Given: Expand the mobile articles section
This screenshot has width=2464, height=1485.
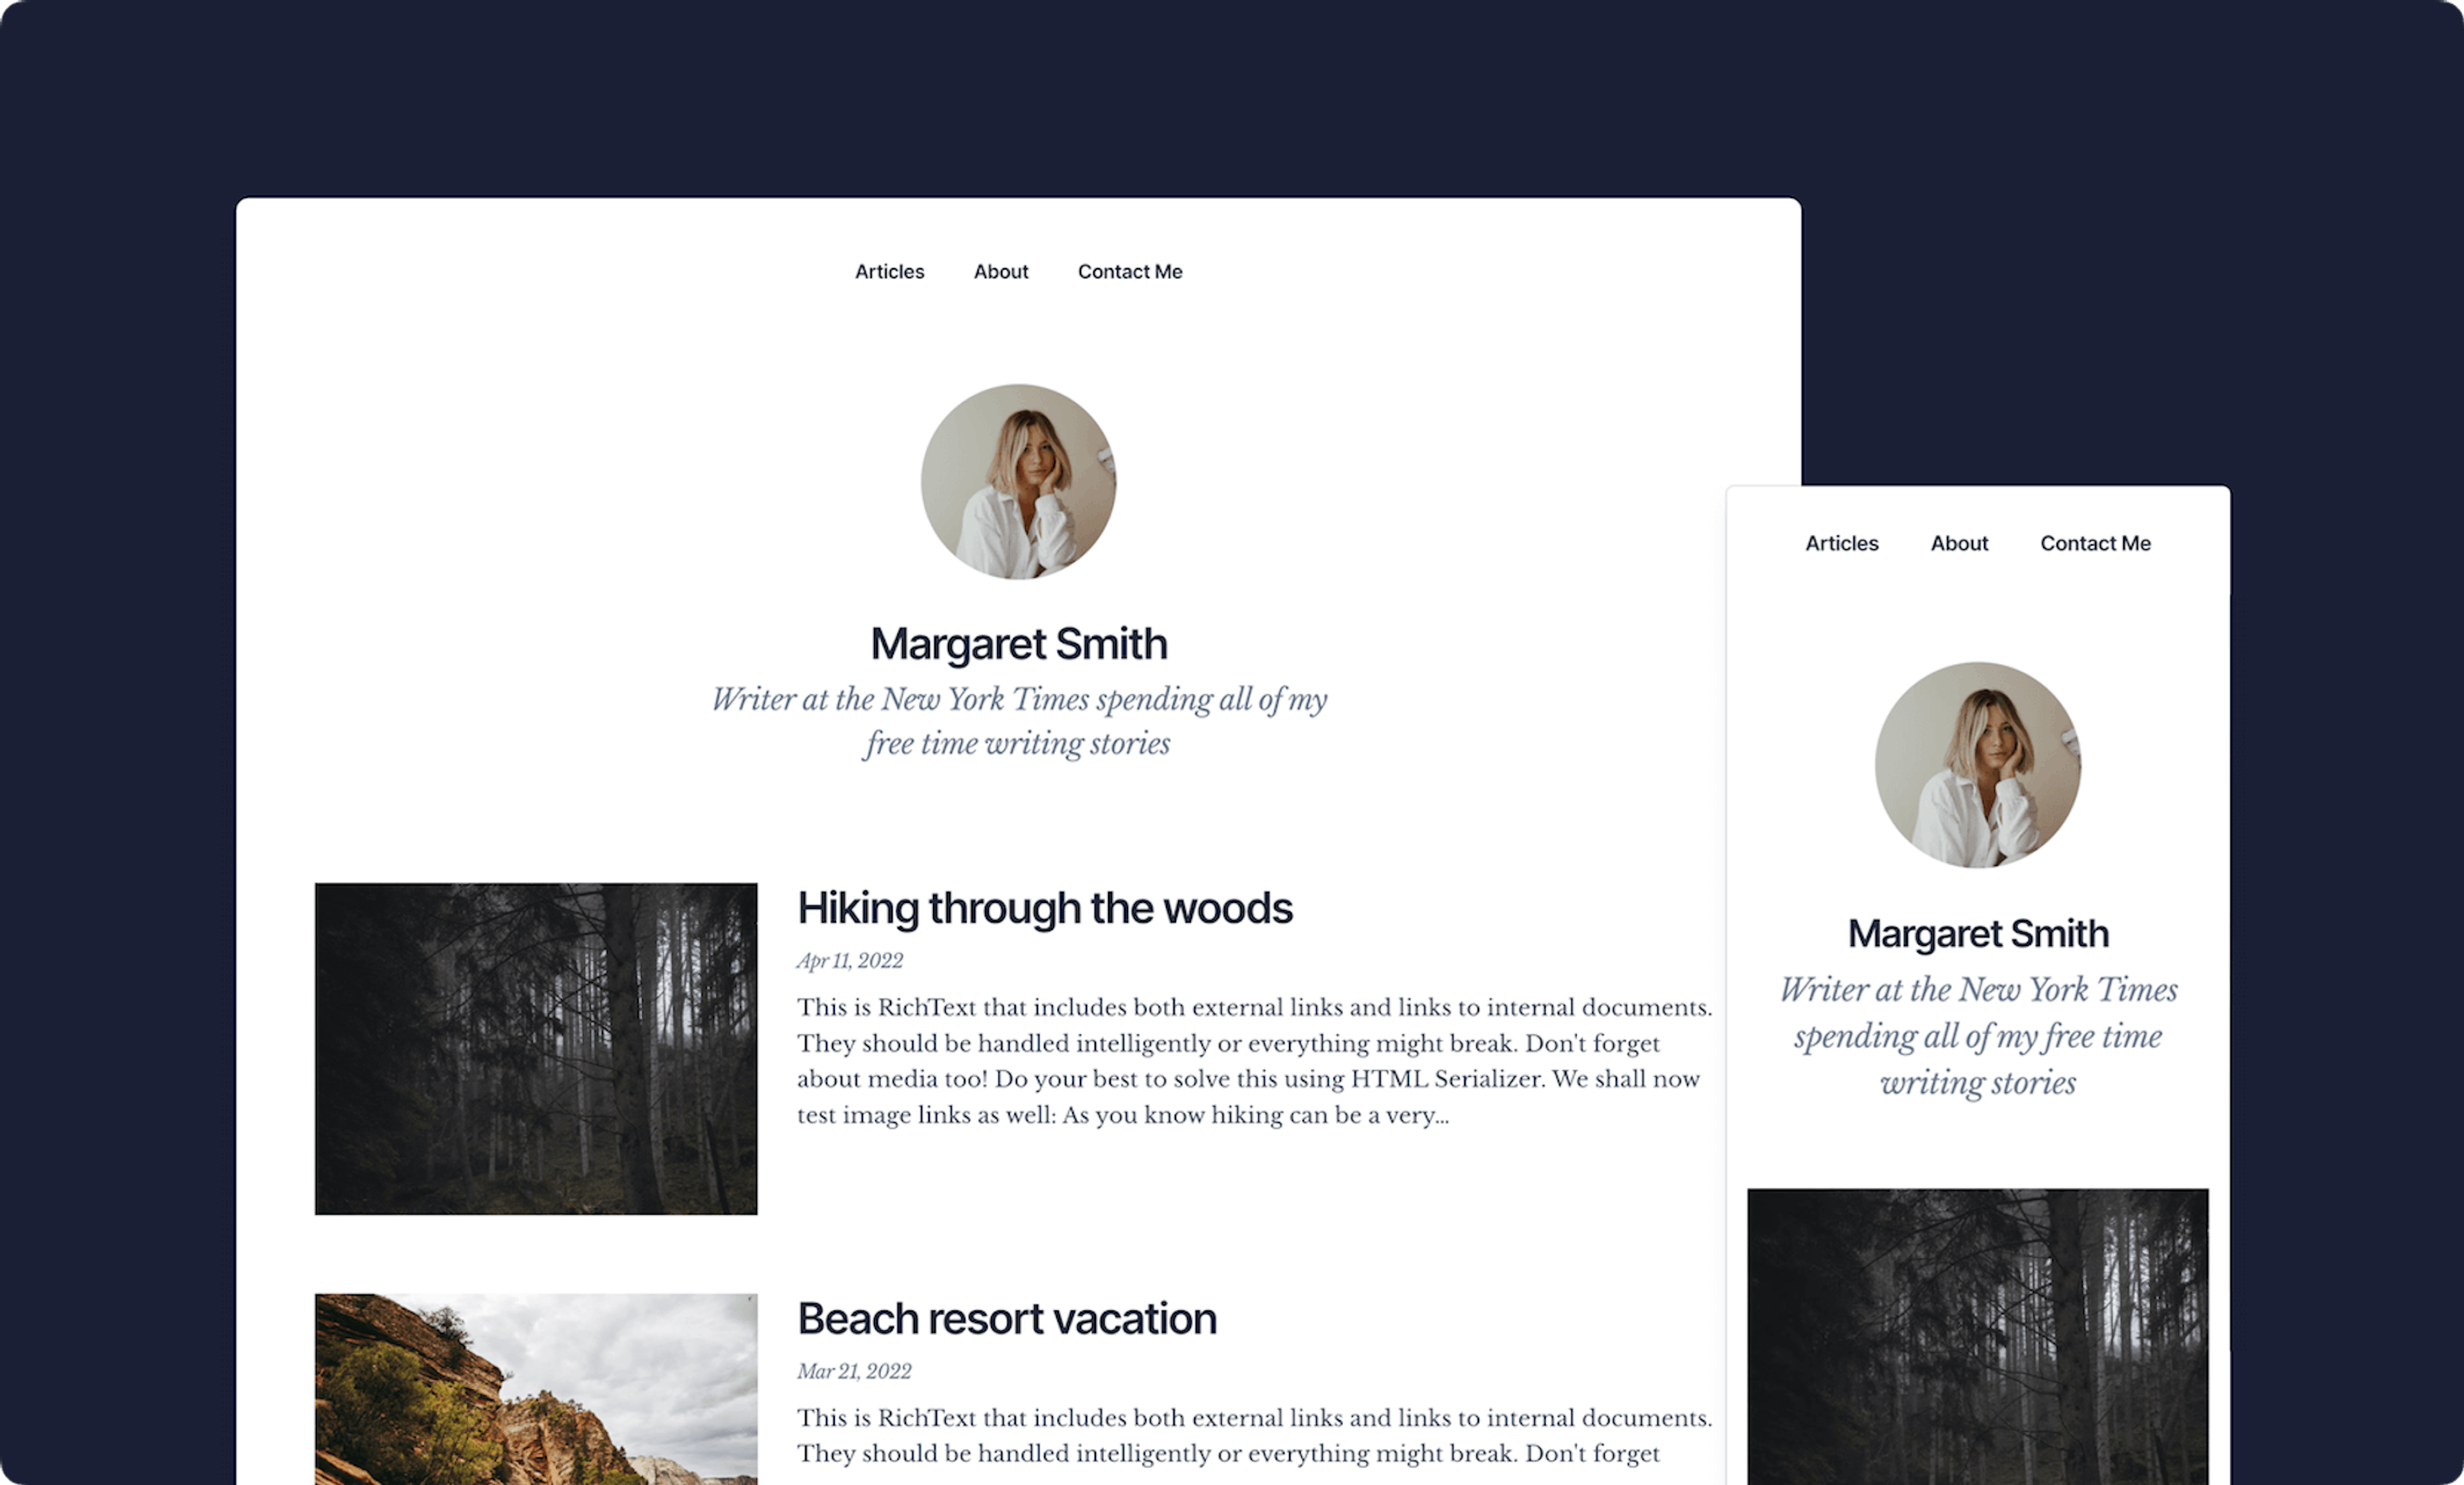Looking at the screenshot, I should tap(1843, 542).
